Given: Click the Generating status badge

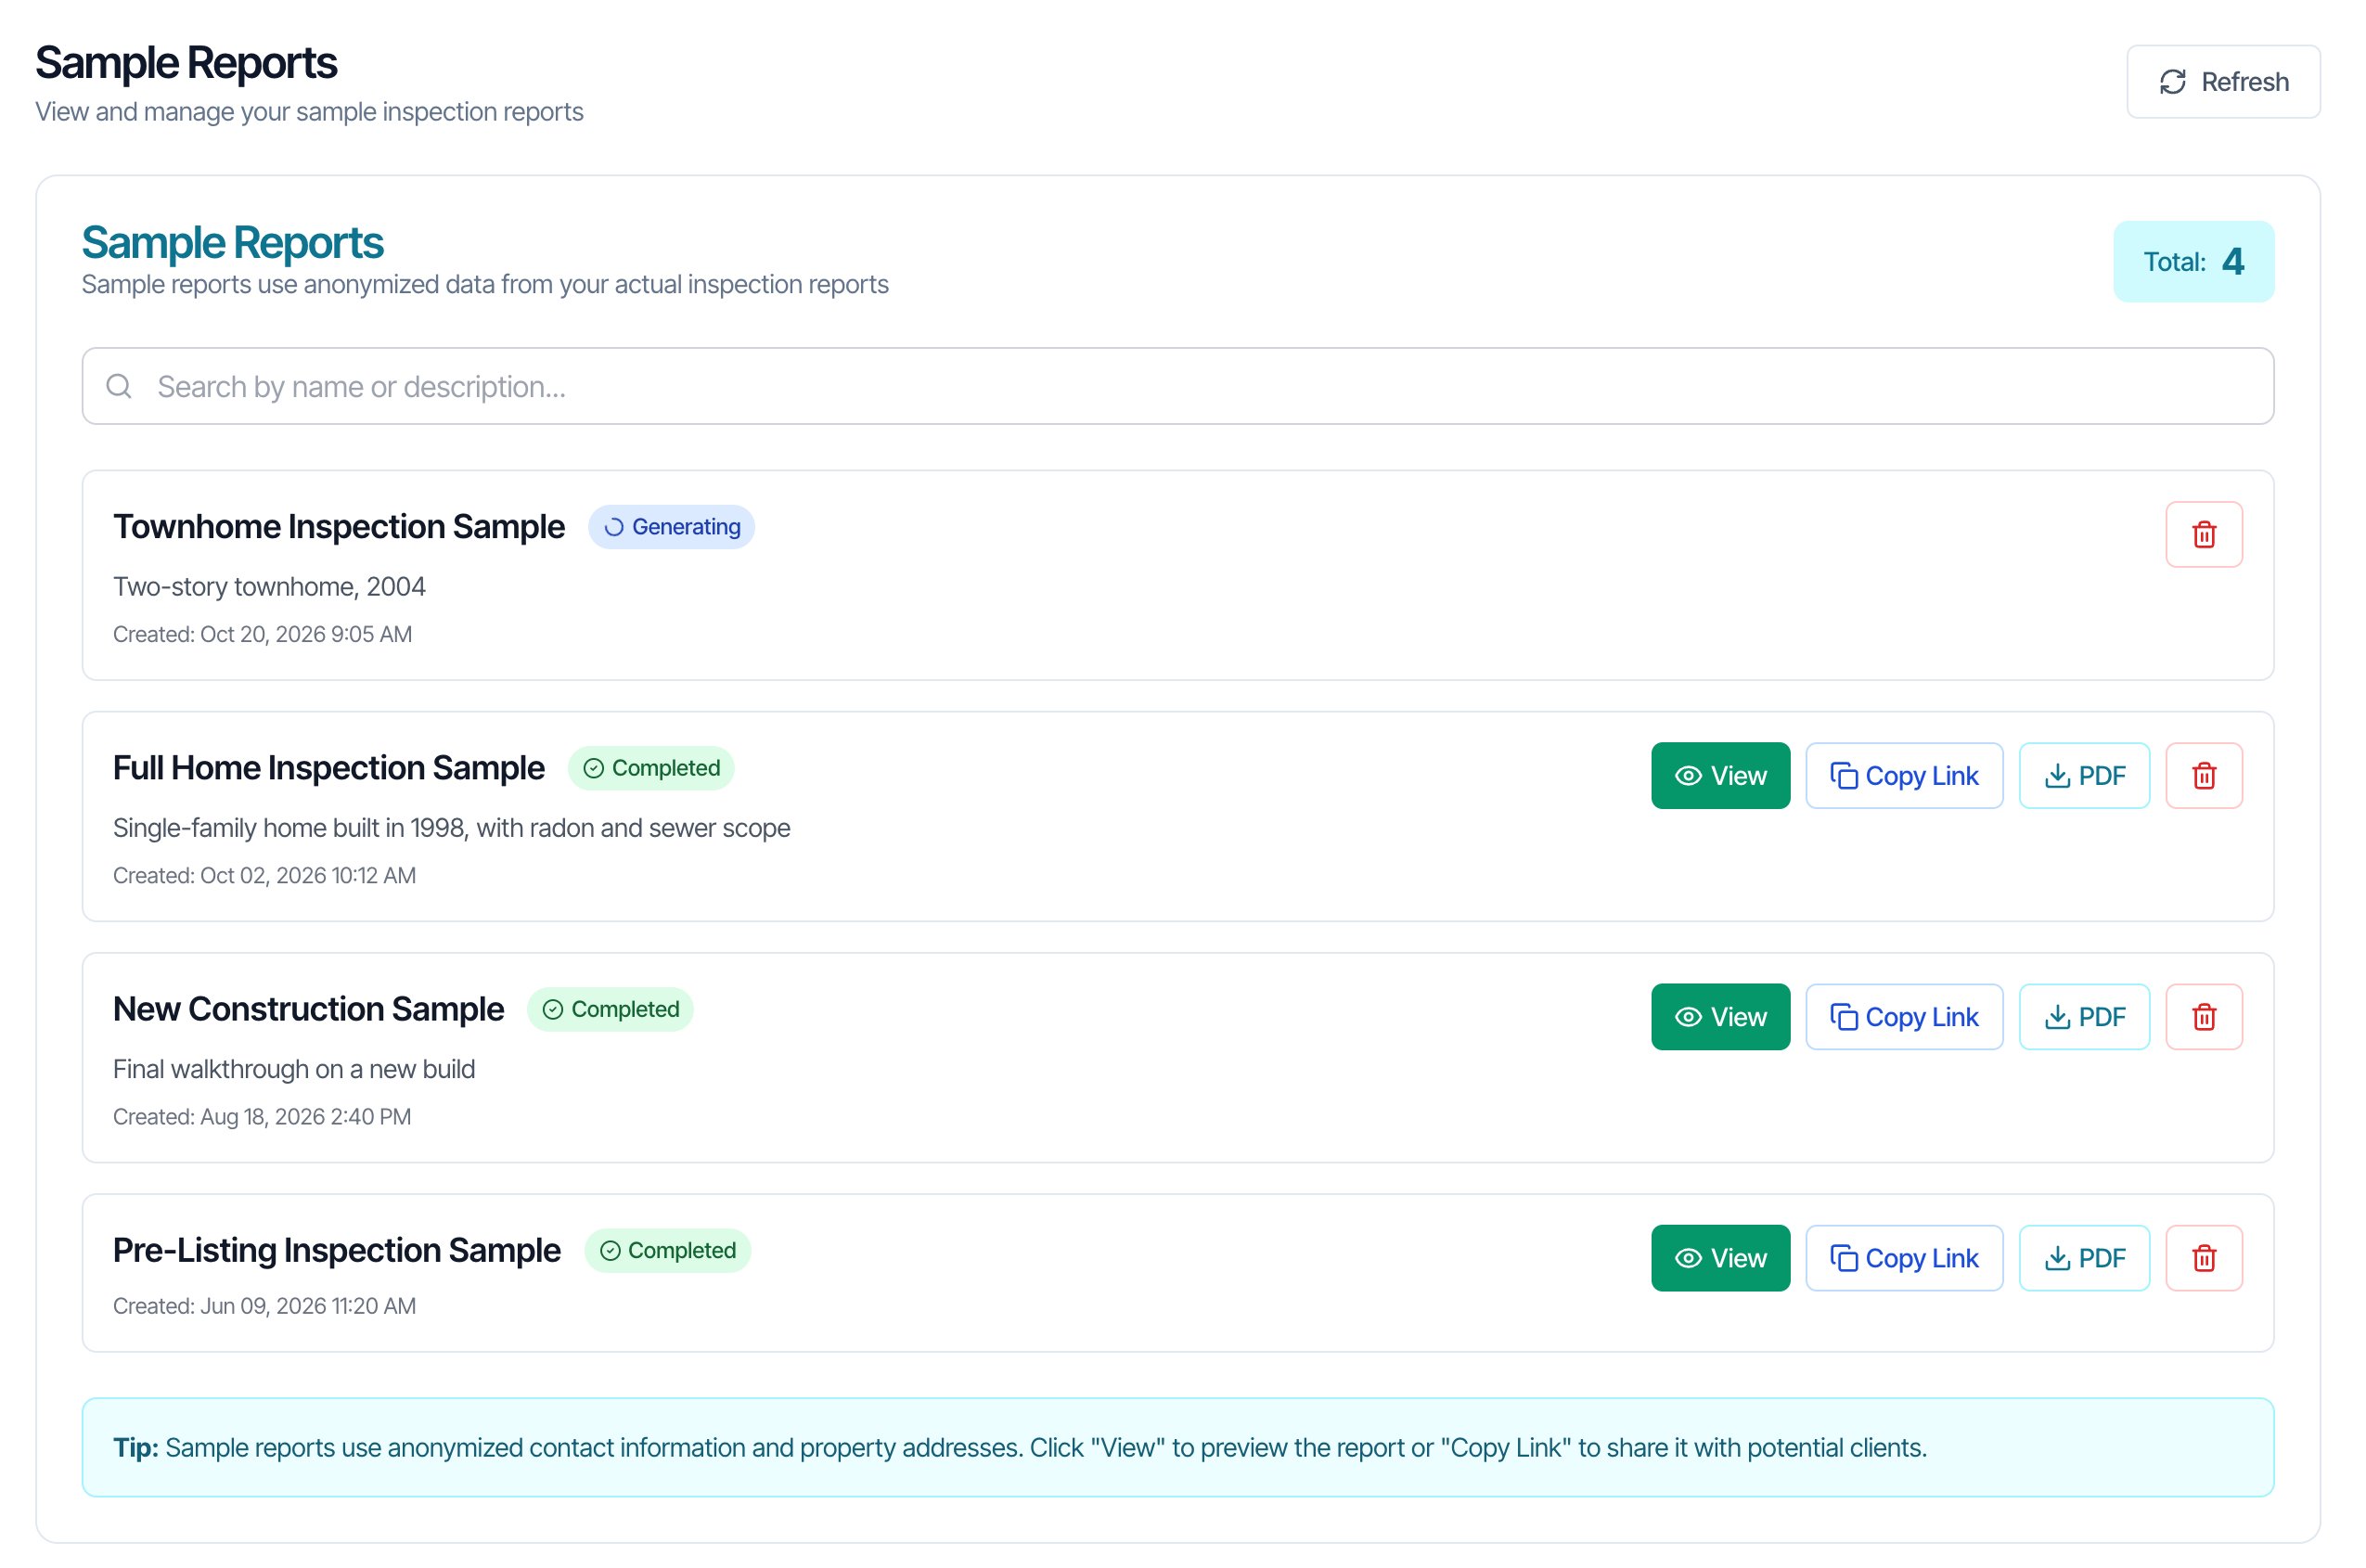Looking at the screenshot, I should 671,527.
